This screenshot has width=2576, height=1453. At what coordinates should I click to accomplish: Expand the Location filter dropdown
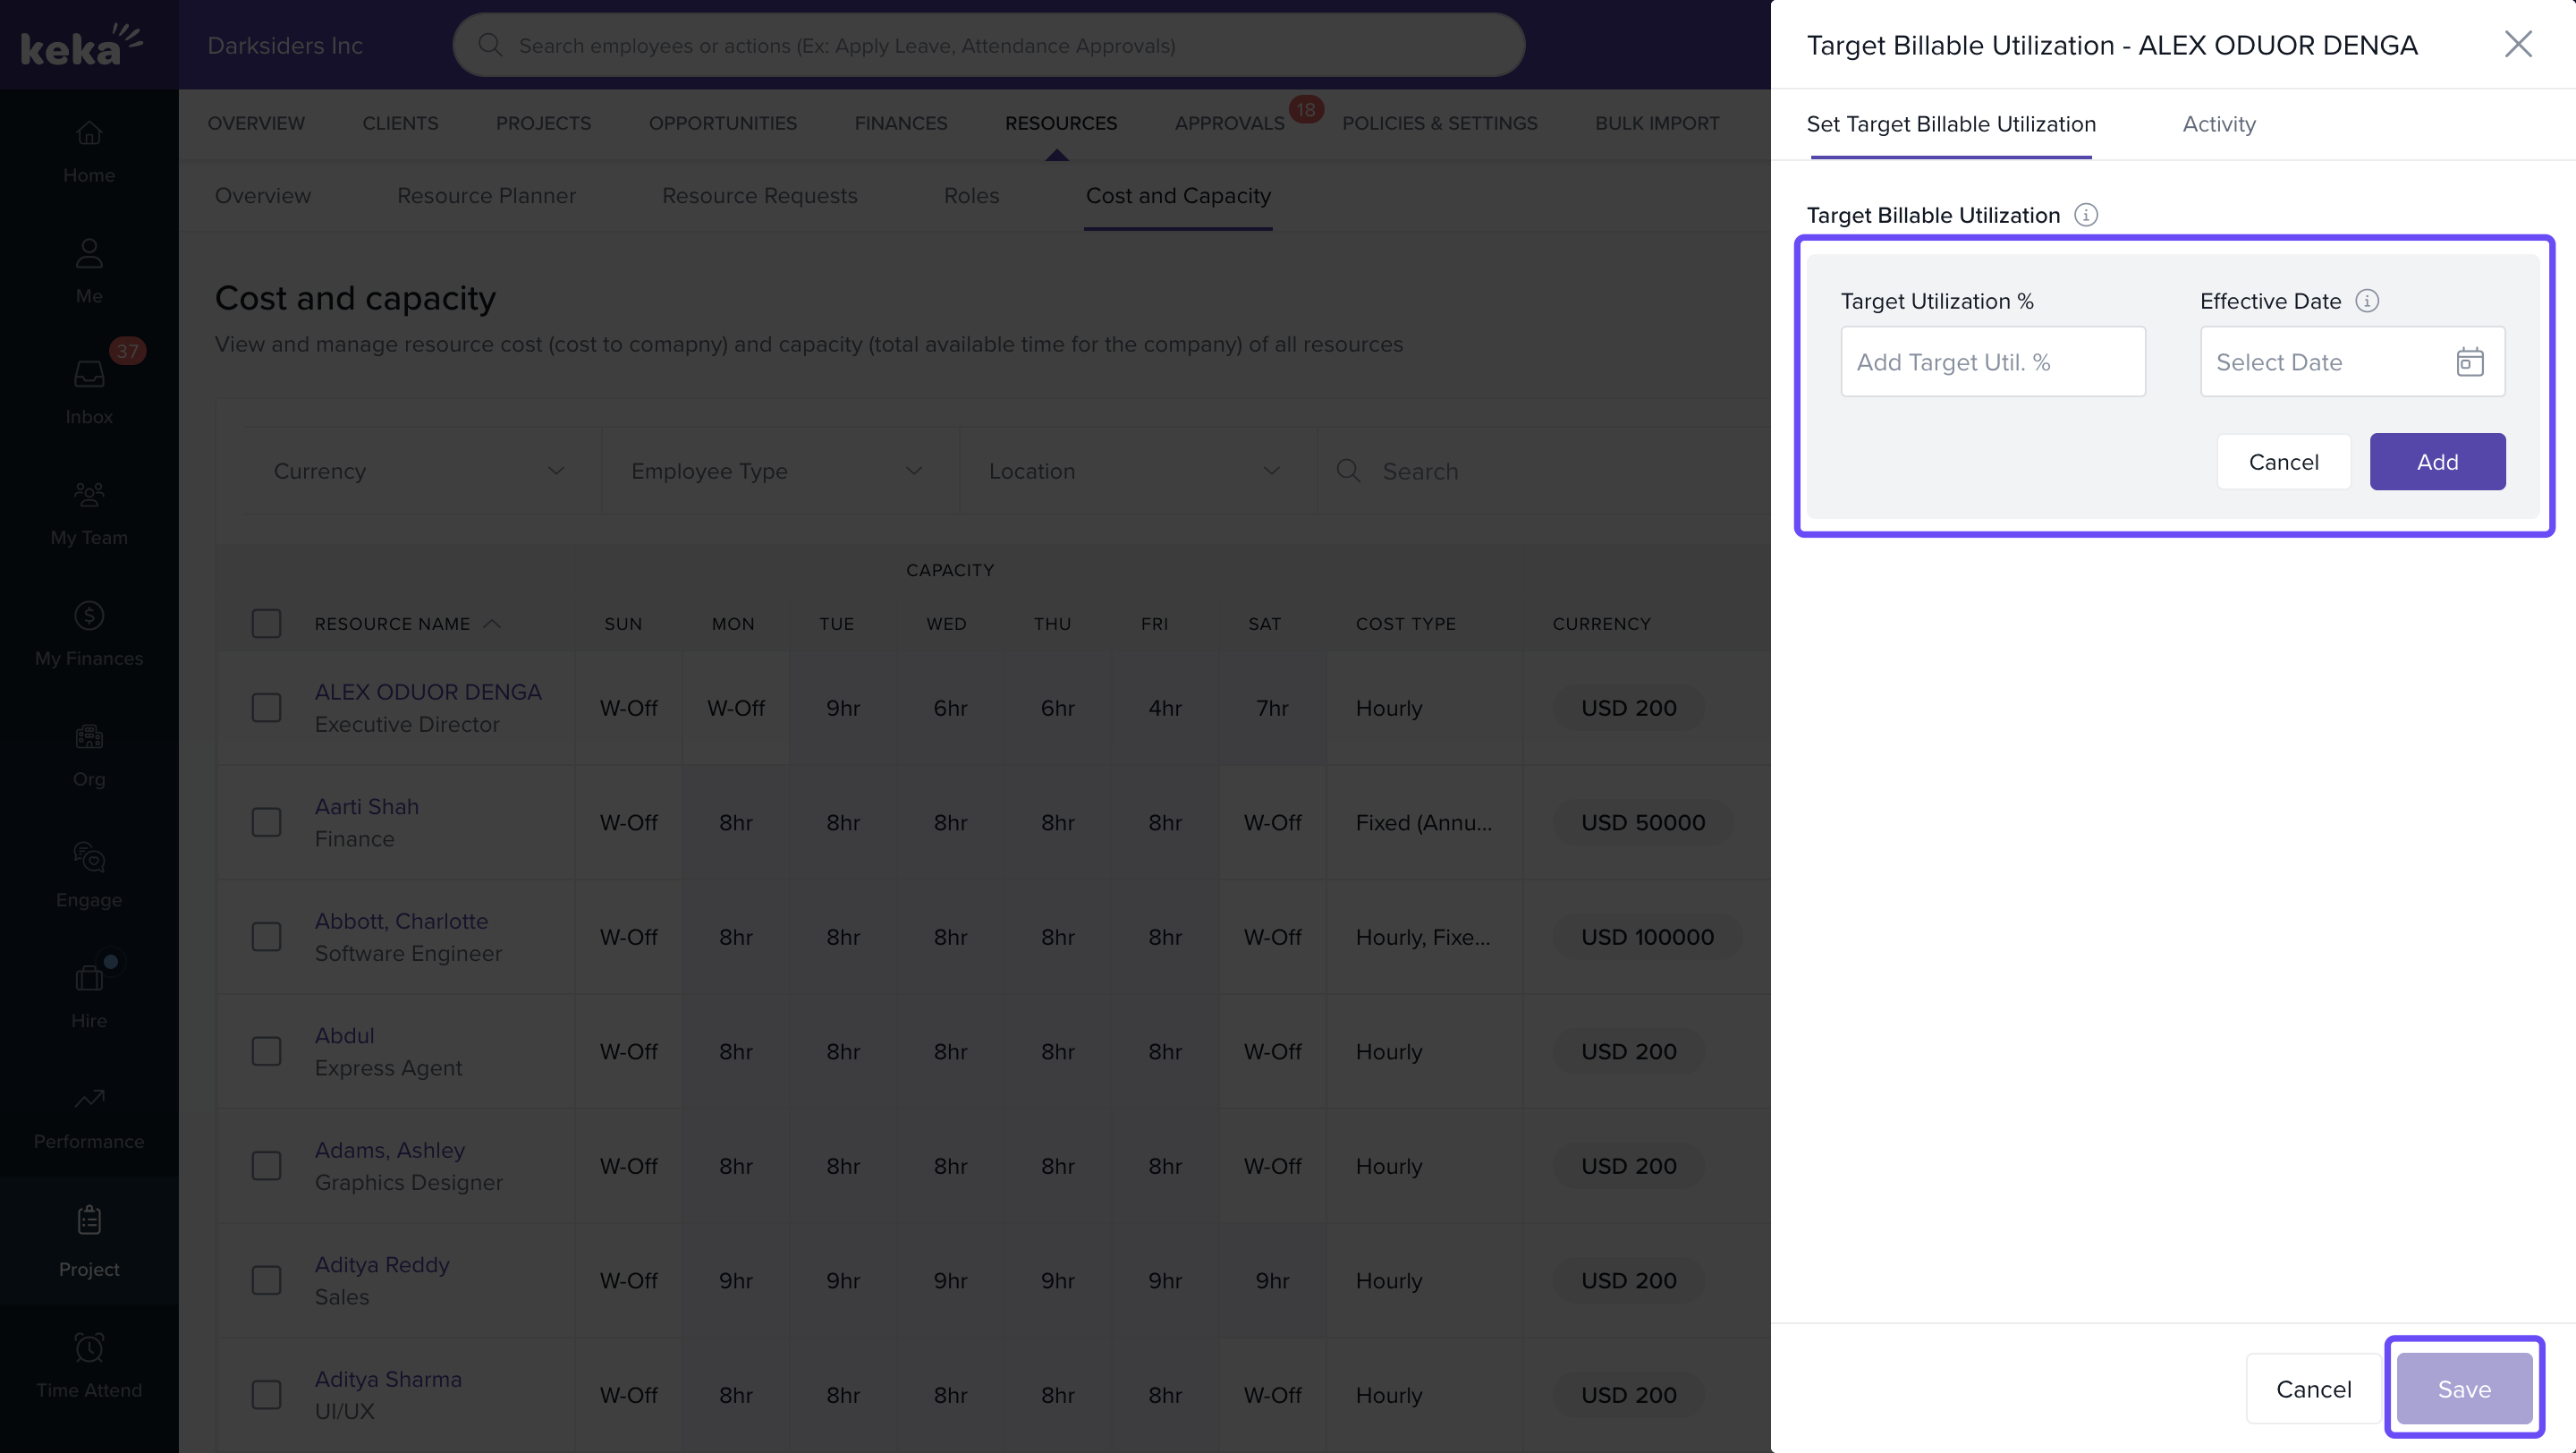(x=1135, y=471)
